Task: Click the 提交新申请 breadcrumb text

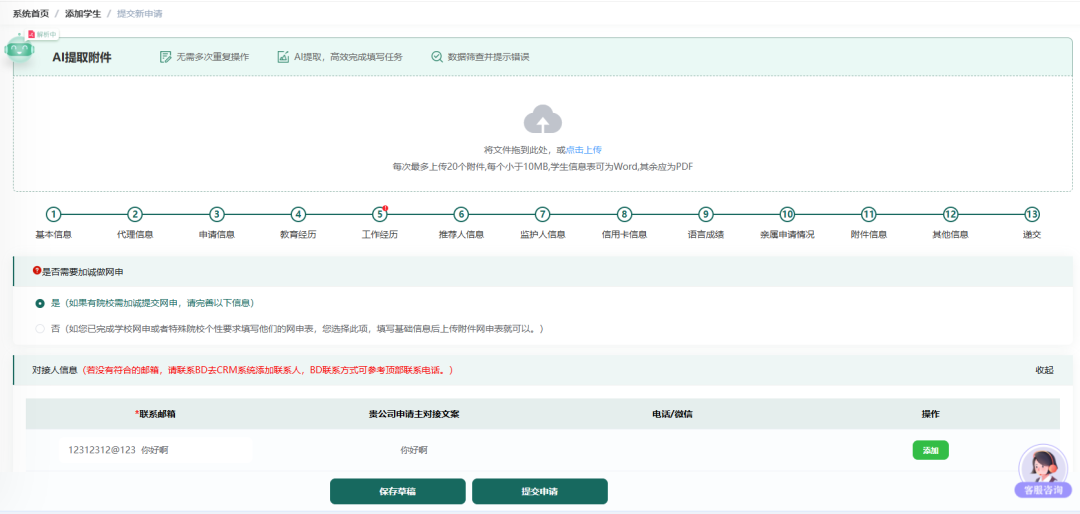Action: pos(140,13)
